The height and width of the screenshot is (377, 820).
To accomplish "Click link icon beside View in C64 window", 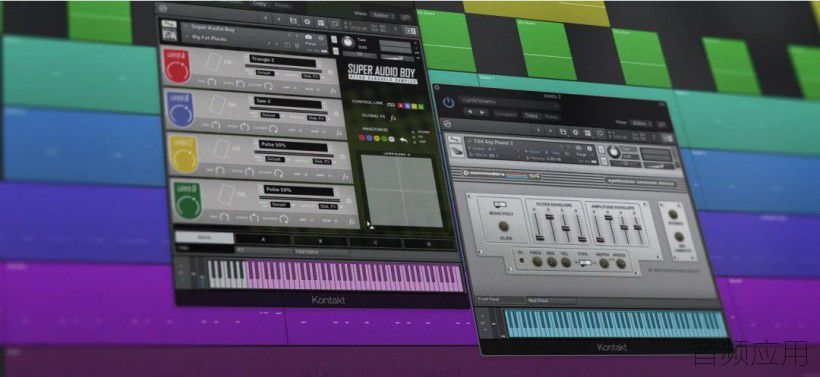I will tap(662, 123).
